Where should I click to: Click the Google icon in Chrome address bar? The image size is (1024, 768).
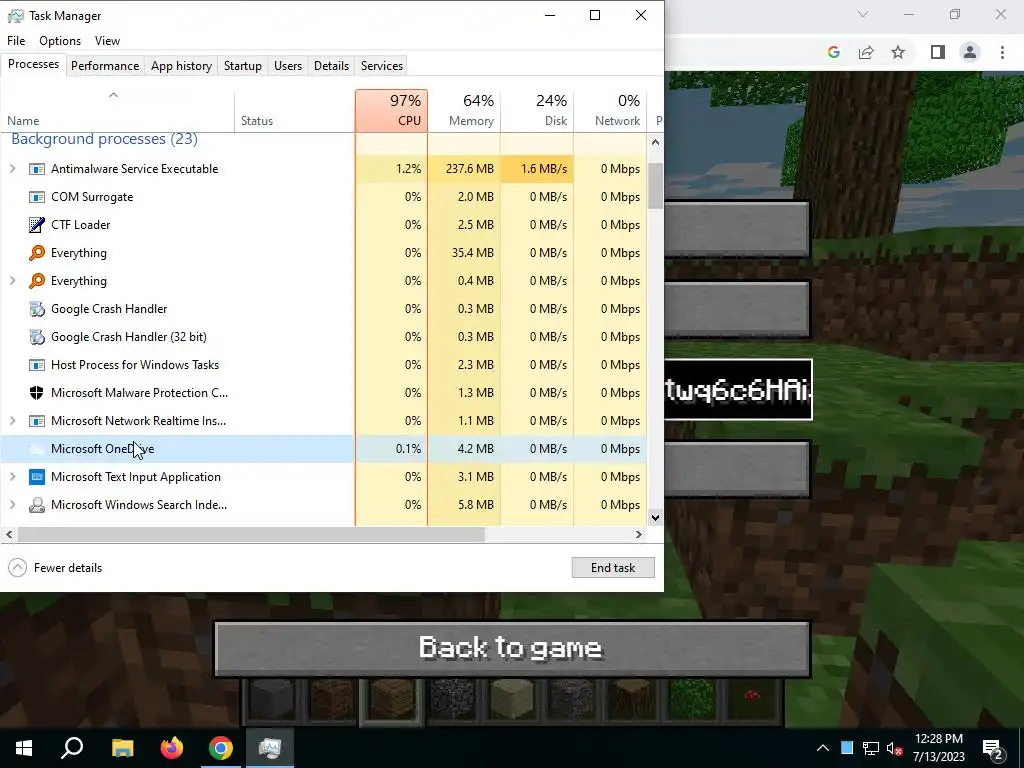click(x=833, y=52)
